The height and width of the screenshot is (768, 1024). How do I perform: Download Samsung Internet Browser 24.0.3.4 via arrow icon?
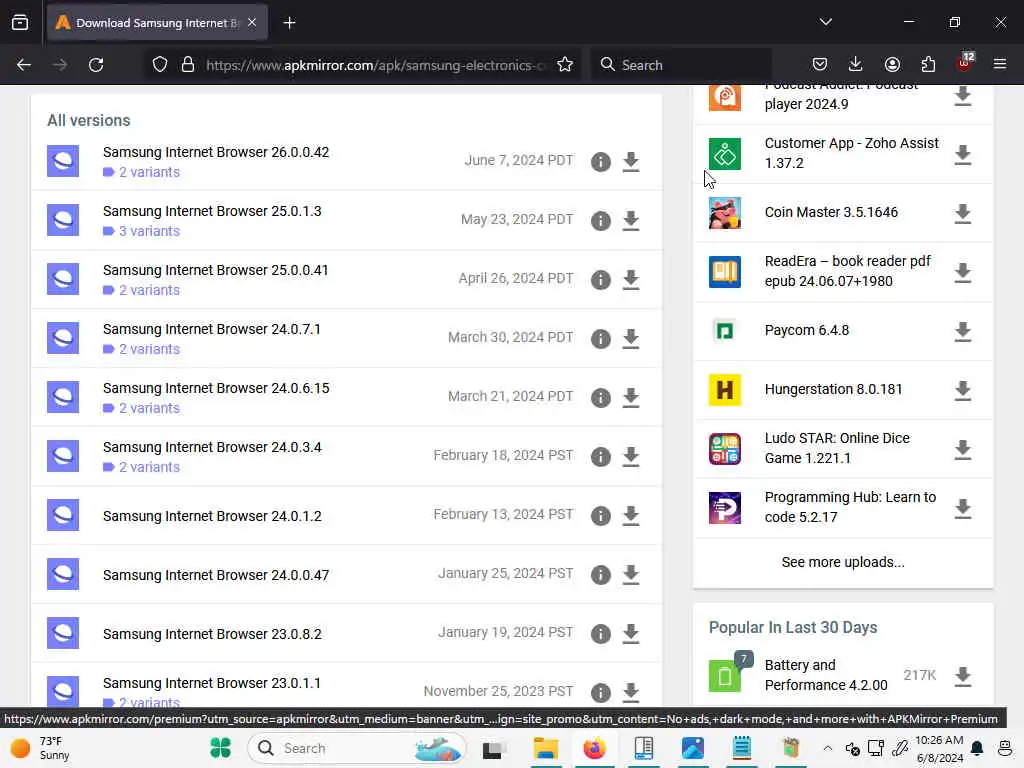(630, 456)
